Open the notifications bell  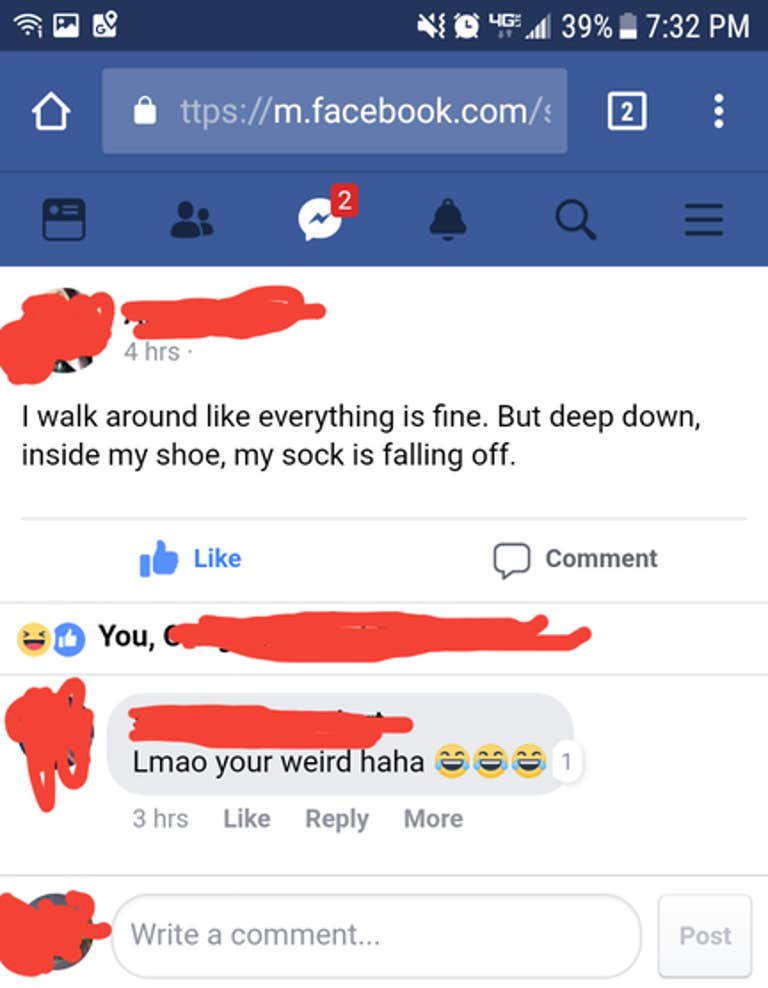click(x=448, y=219)
